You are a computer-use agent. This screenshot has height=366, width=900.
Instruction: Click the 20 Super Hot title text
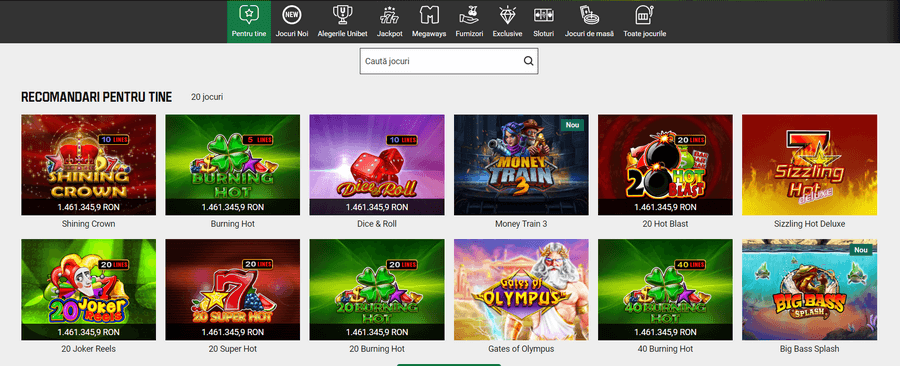[232, 349]
